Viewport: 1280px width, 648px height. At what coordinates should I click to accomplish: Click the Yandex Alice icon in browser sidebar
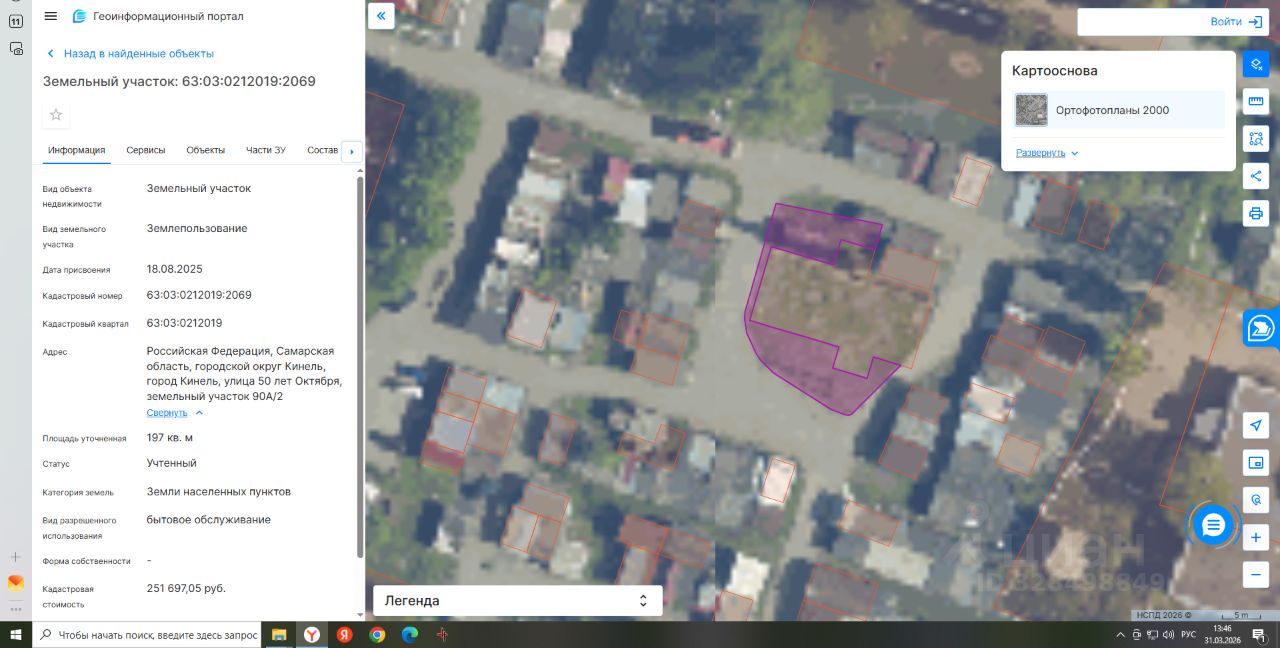15,582
